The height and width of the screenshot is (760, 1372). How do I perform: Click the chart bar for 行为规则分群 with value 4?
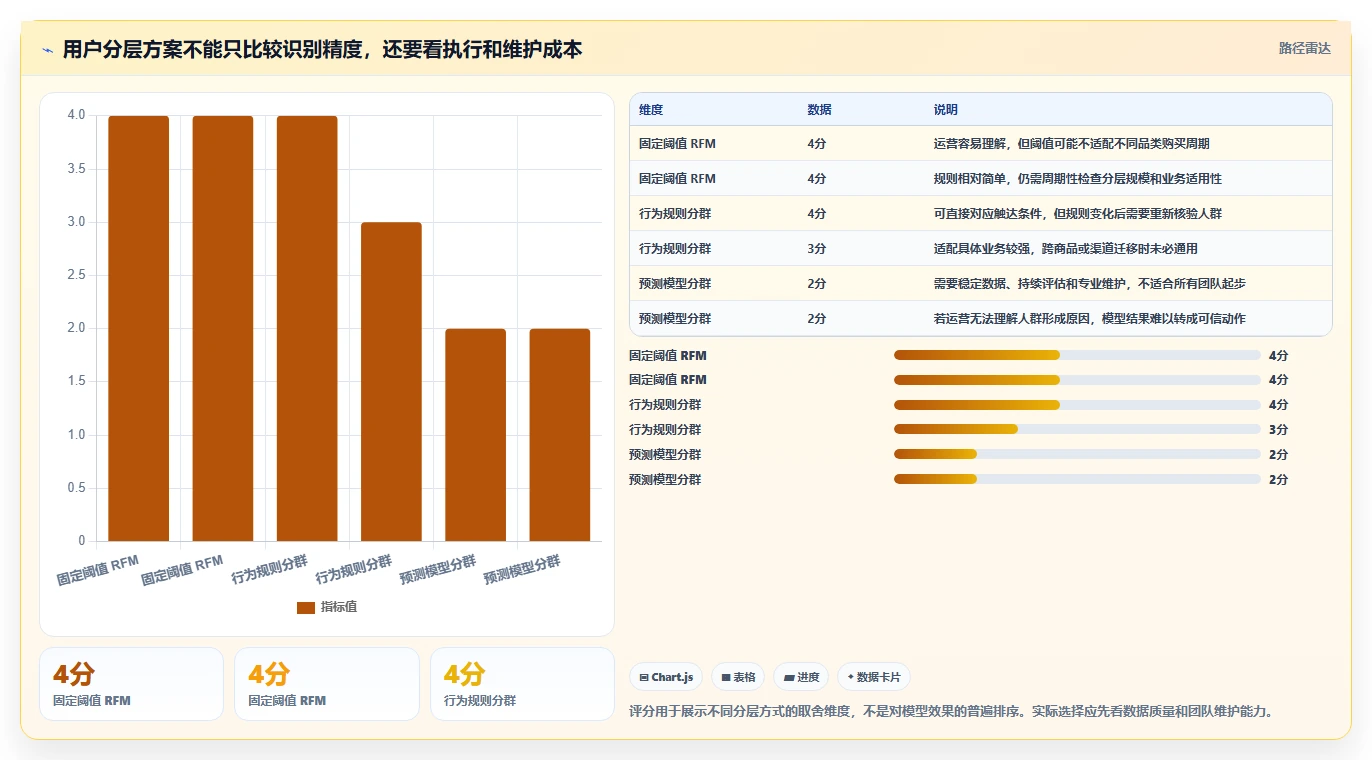[307, 329]
